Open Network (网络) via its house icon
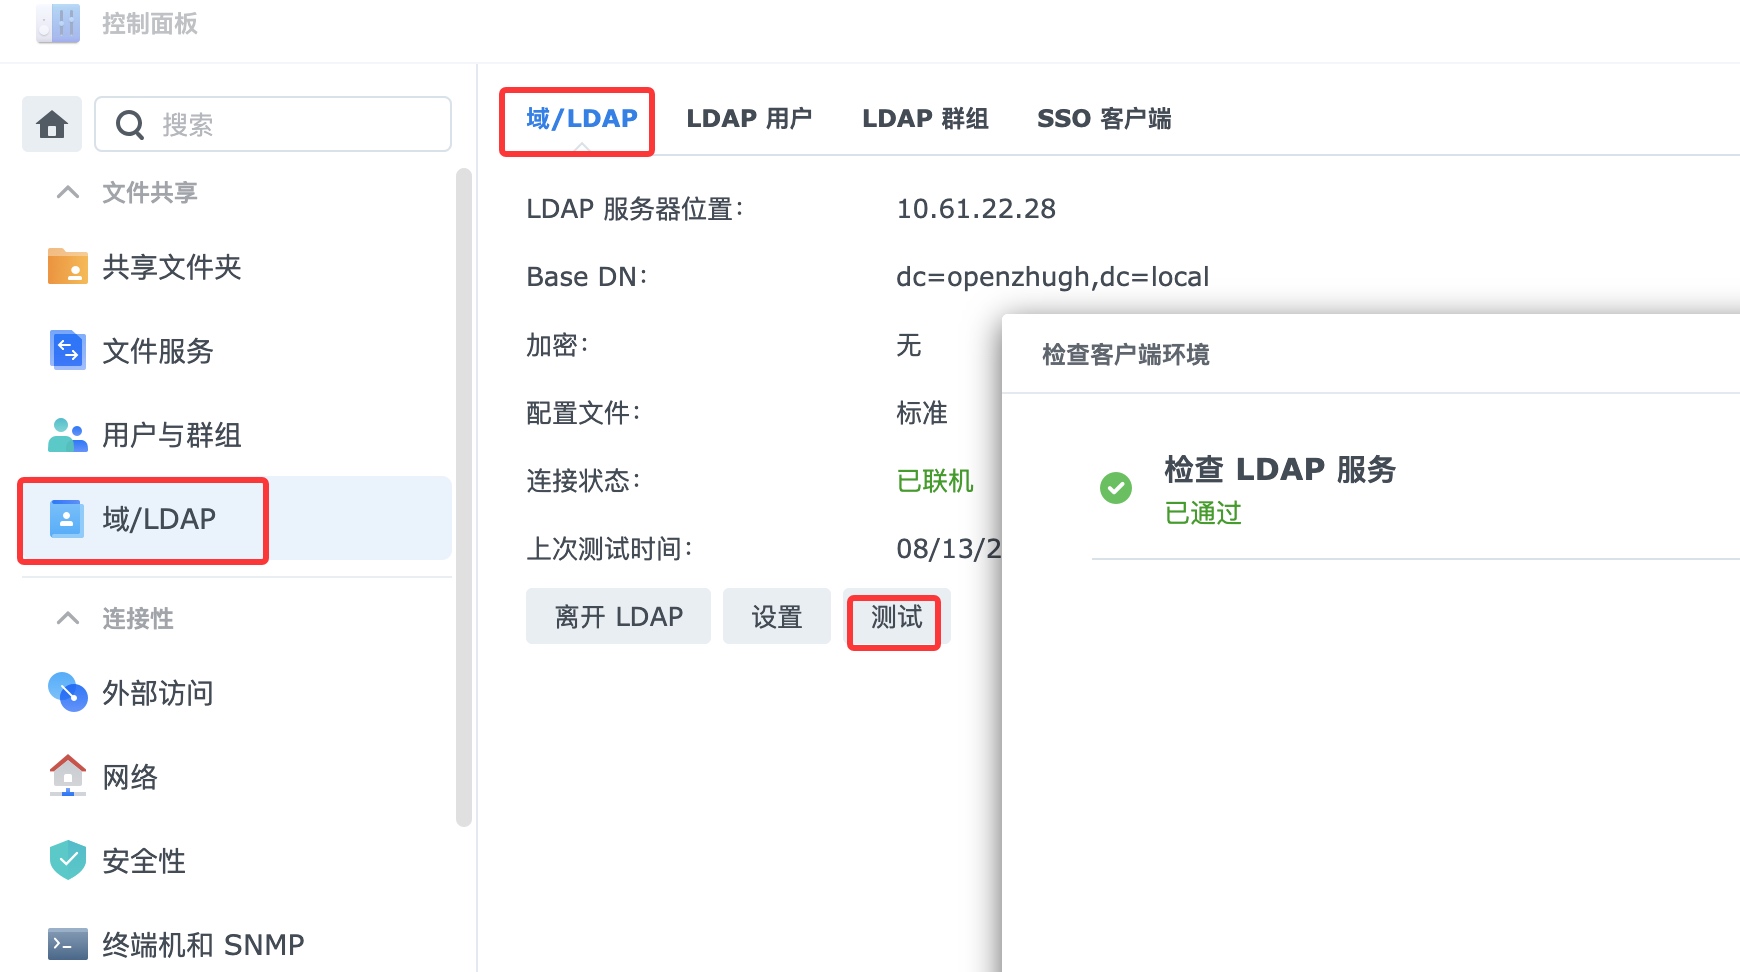 tap(67, 776)
